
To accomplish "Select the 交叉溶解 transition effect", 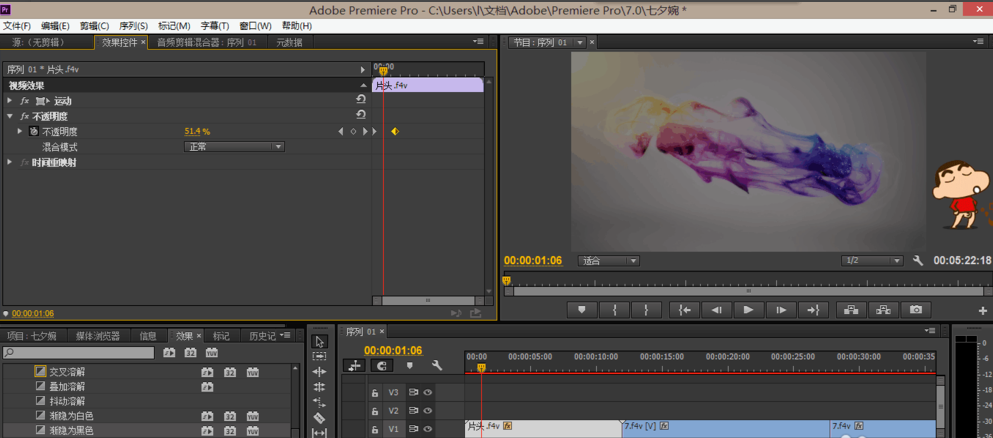I will pos(67,371).
